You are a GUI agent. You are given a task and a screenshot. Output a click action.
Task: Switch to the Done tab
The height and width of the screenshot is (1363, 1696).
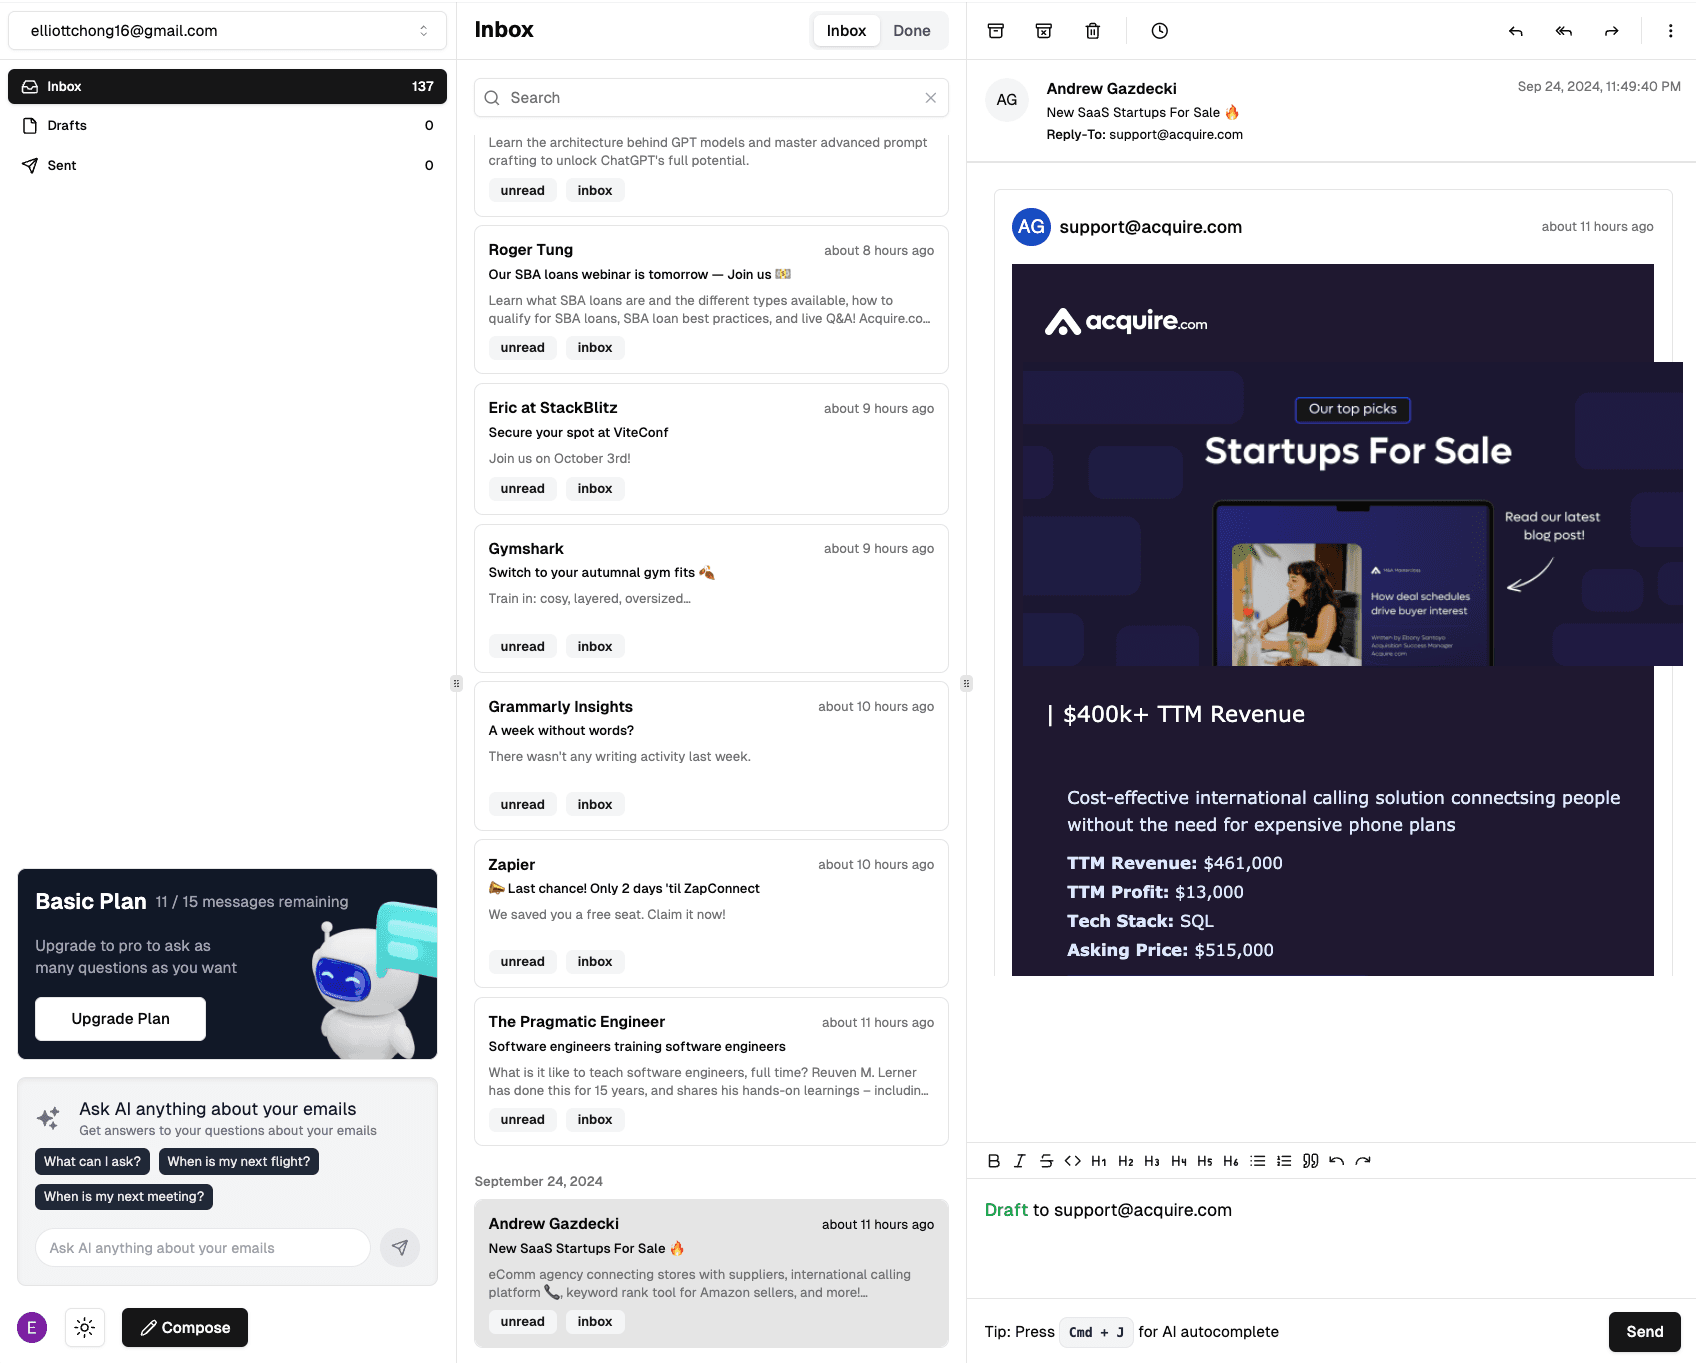point(911,31)
